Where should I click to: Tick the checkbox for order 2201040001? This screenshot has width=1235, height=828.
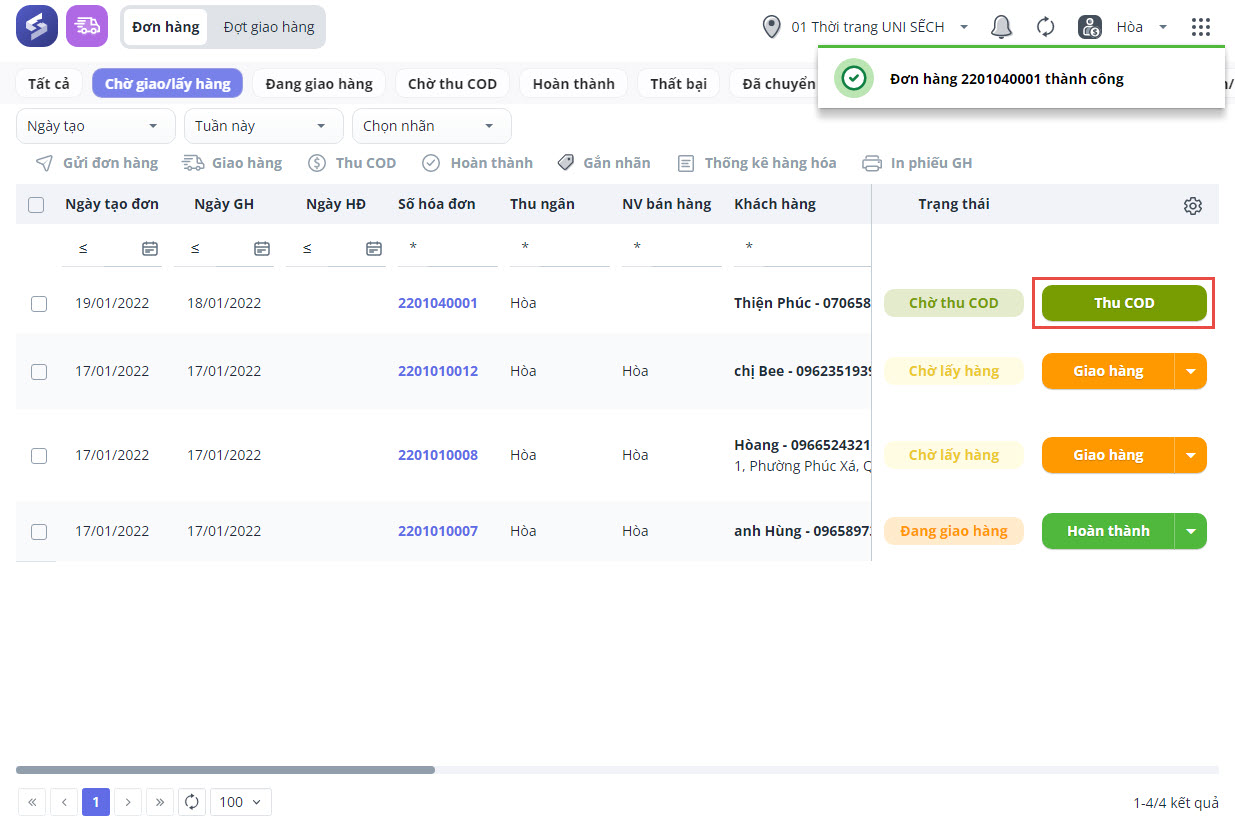39,304
